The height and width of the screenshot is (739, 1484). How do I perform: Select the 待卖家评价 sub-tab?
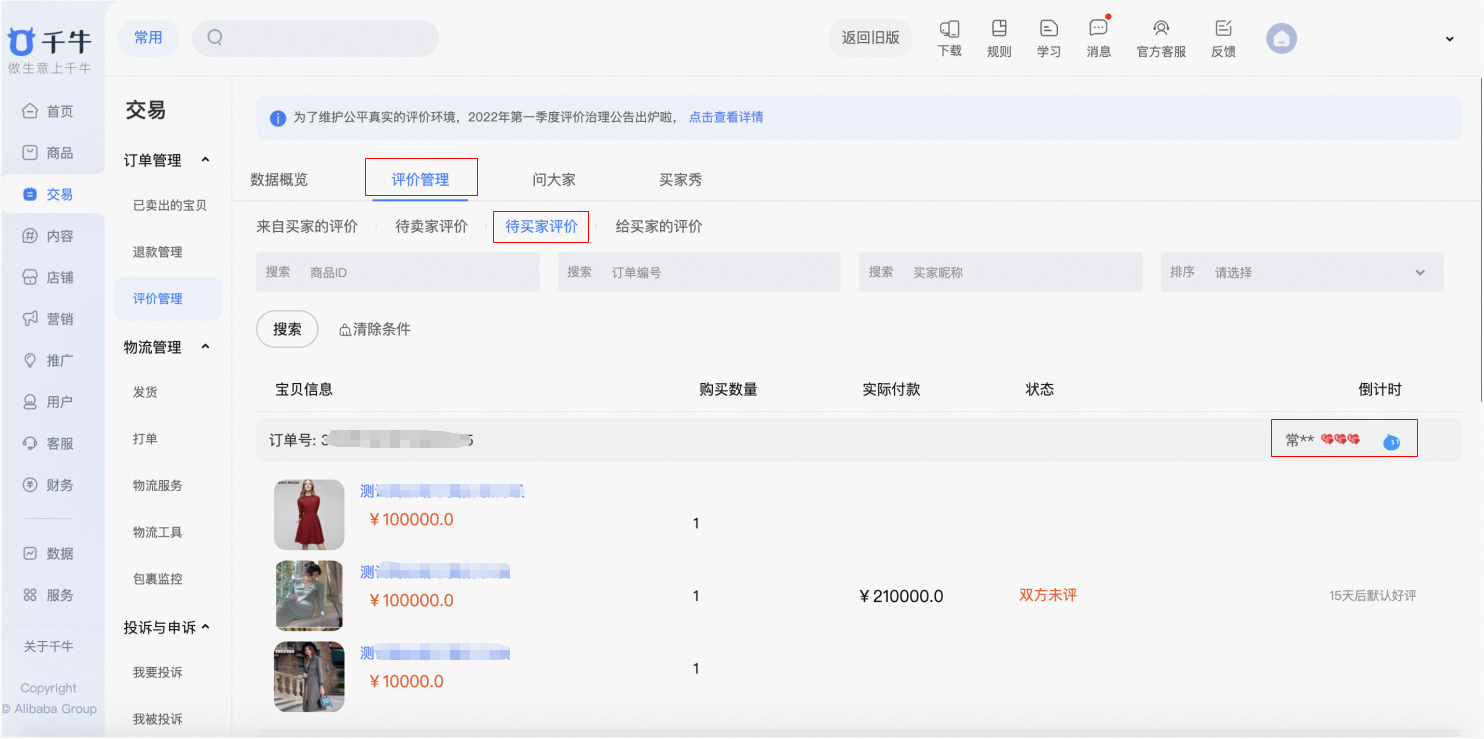(431, 227)
